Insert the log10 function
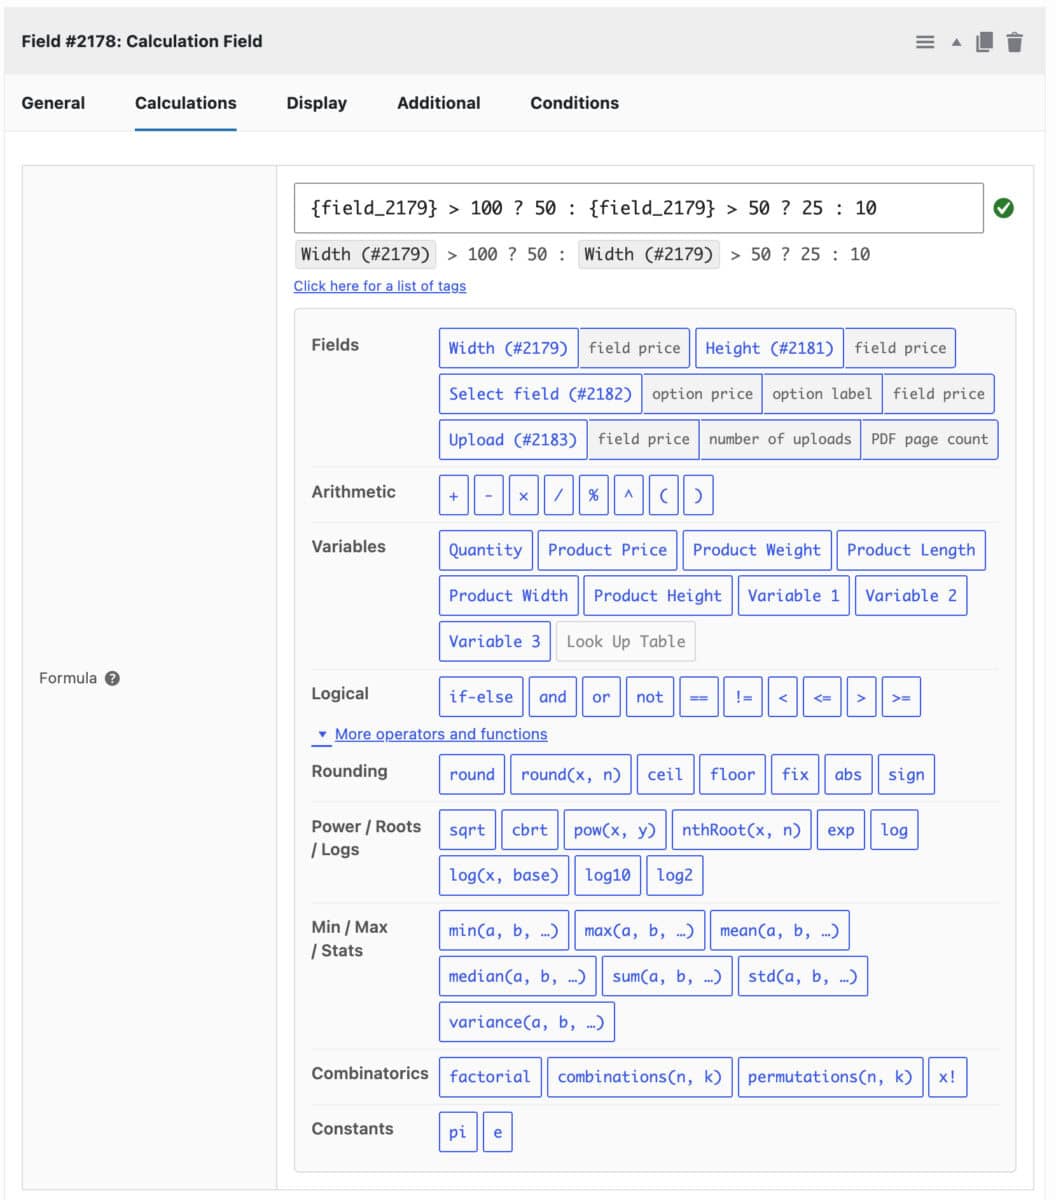This screenshot has height=1200, width=1056. (608, 875)
